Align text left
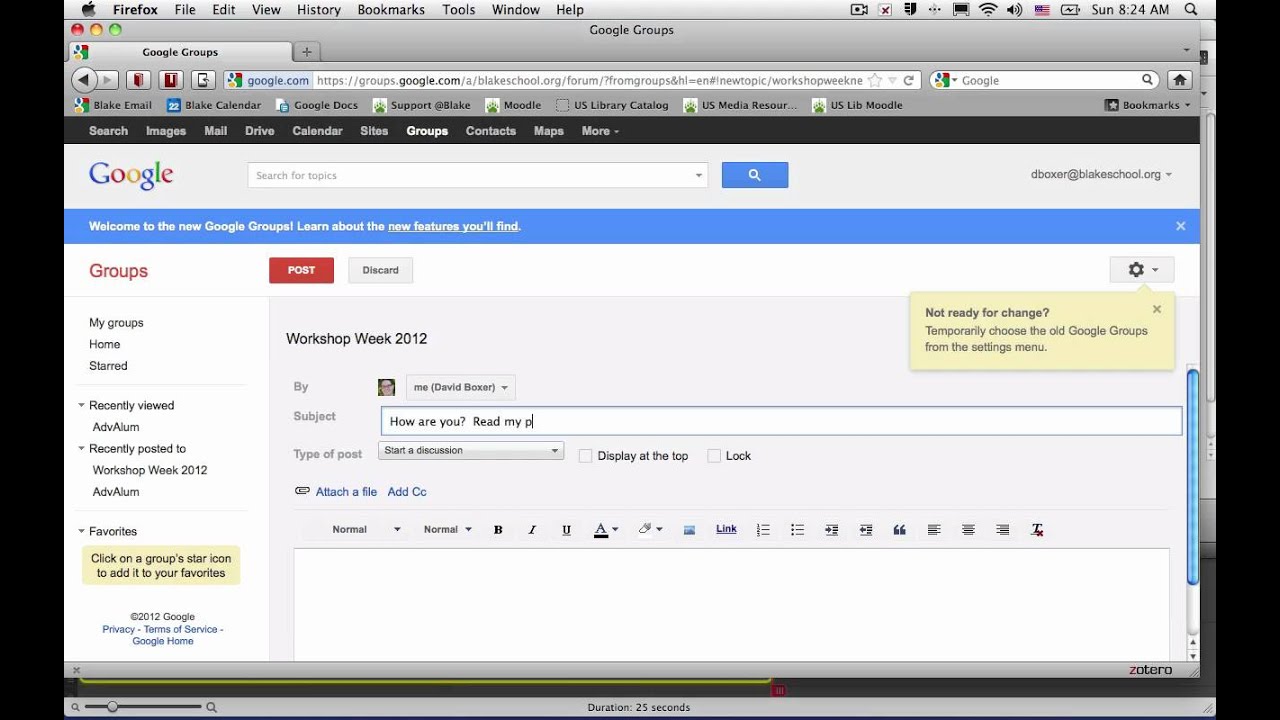 (x=934, y=530)
